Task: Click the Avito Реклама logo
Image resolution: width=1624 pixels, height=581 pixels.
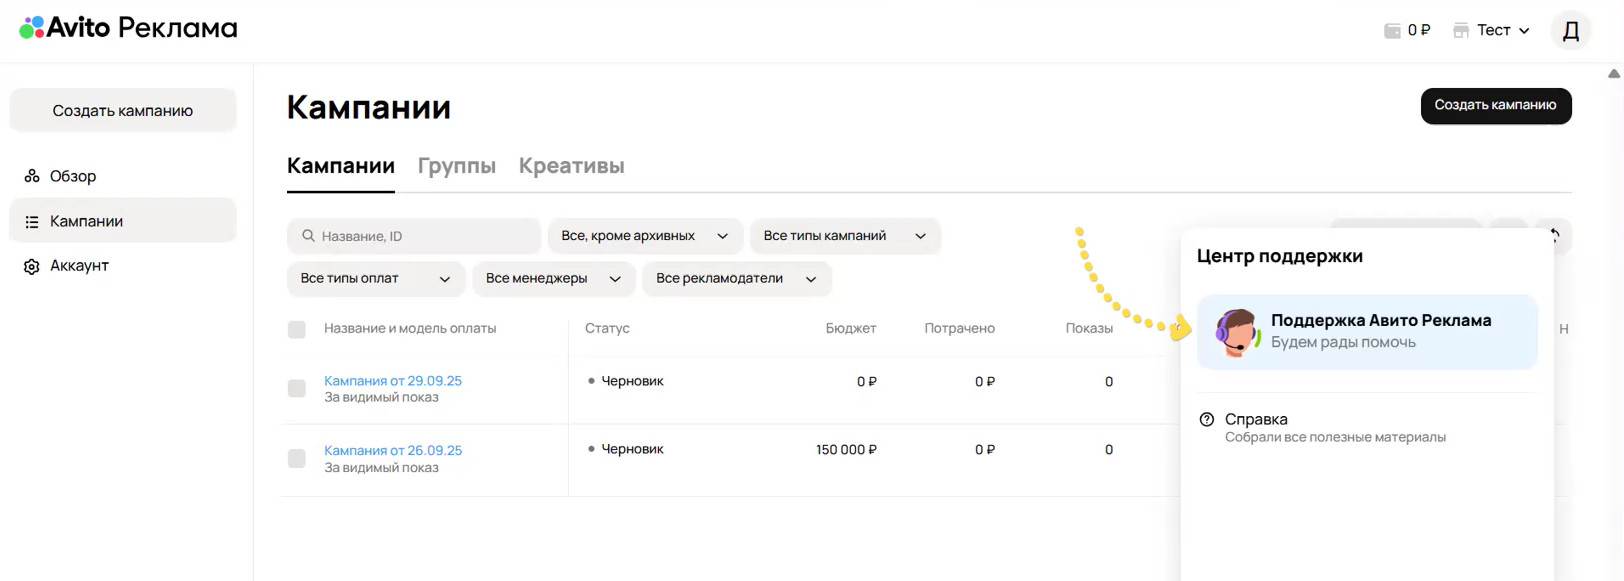Action: tap(128, 28)
